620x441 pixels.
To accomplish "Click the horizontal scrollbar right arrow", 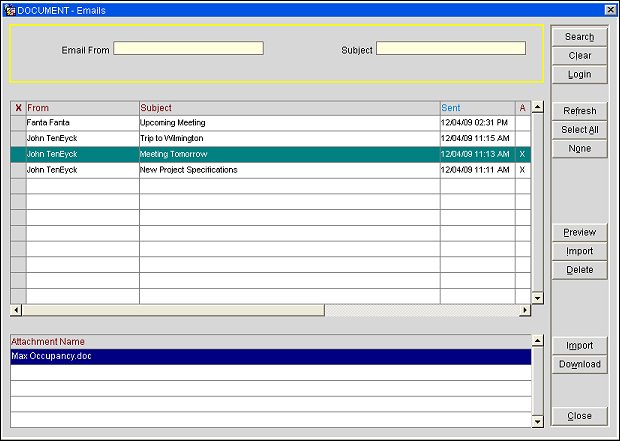I will point(525,311).
